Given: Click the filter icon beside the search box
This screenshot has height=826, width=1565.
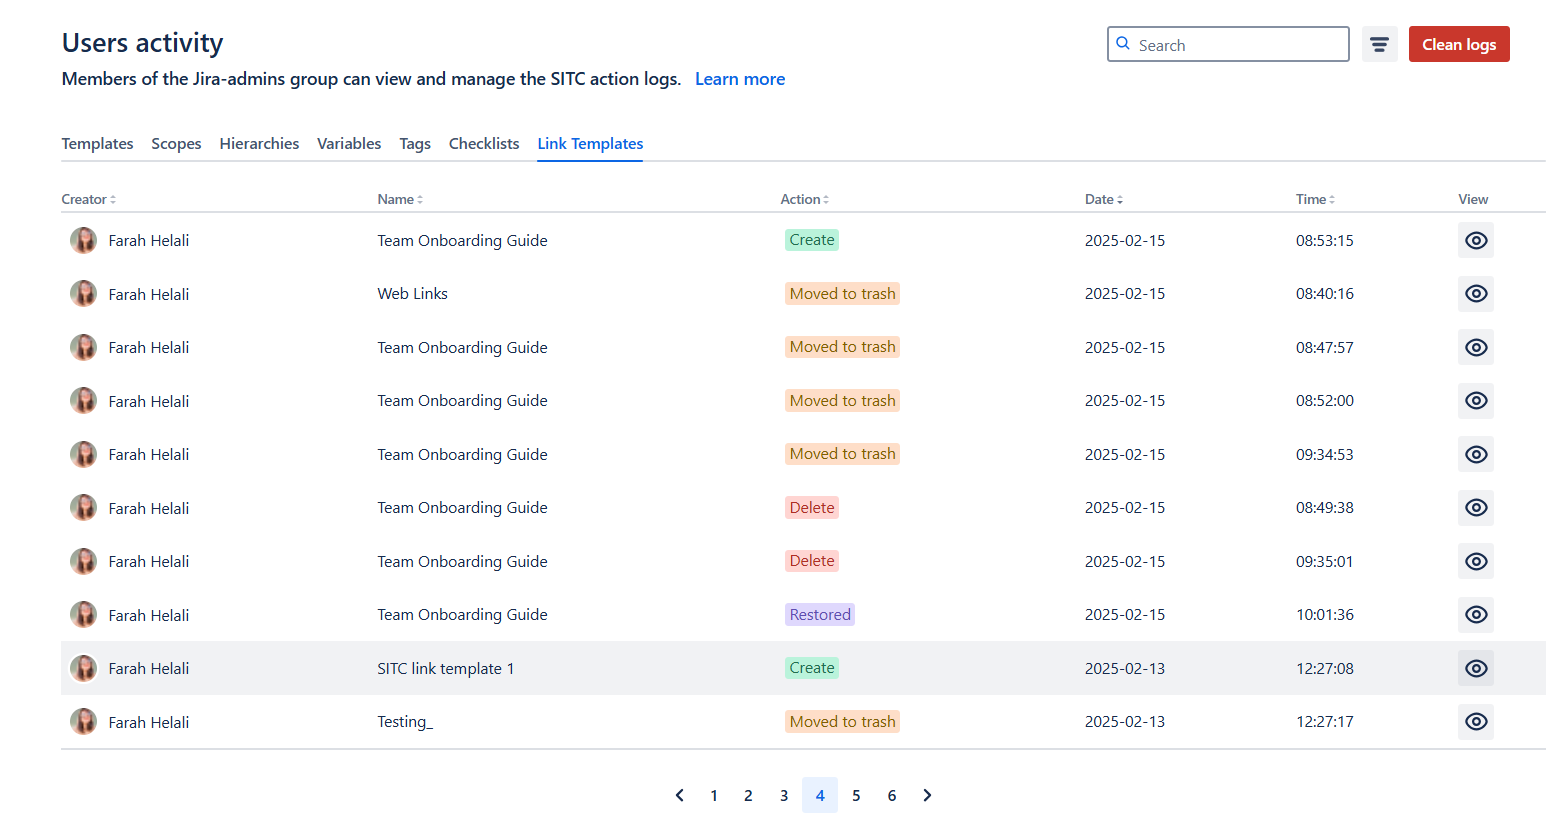Looking at the screenshot, I should click(1379, 45).
